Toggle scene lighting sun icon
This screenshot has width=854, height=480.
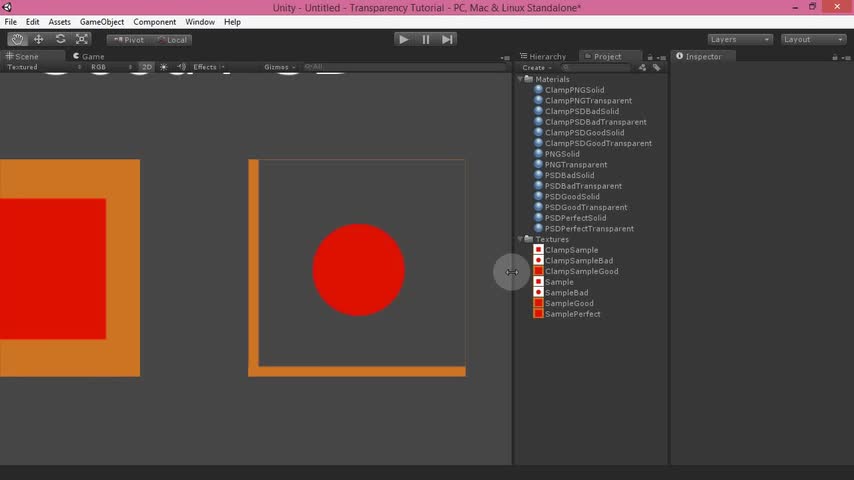(164, 67)
